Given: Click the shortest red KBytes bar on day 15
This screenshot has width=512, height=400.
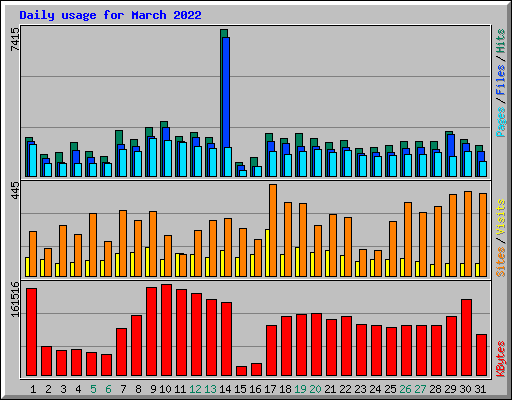Looking at the screenshot, I should [241, 371].
